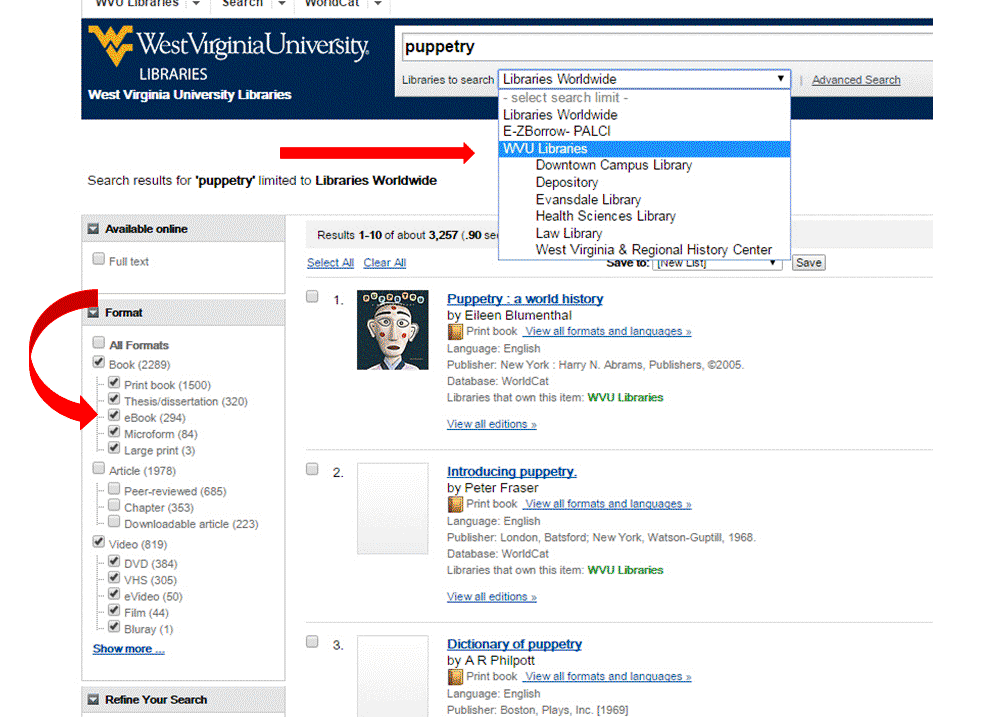991x717 pixels.
Task: Collapse the Refine Your Search section
Action: (94, 699)
